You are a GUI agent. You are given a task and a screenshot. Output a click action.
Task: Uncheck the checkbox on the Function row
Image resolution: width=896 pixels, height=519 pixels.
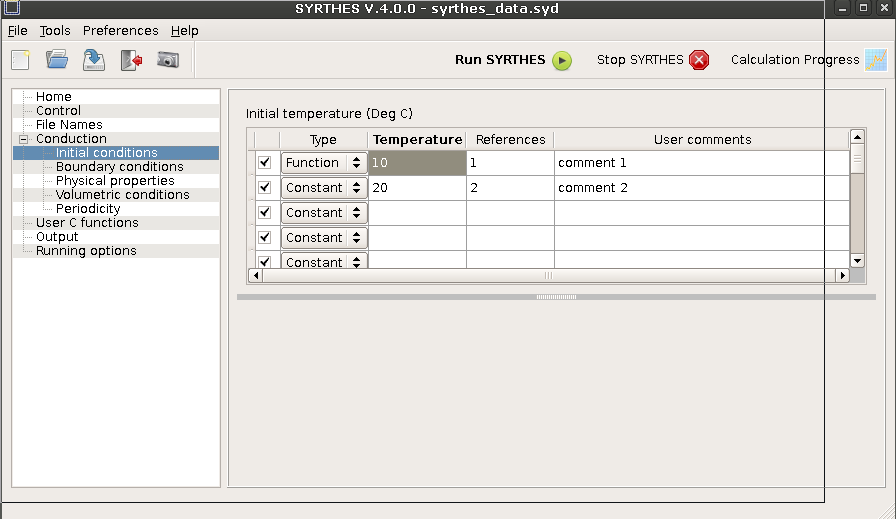click(265, 162)
